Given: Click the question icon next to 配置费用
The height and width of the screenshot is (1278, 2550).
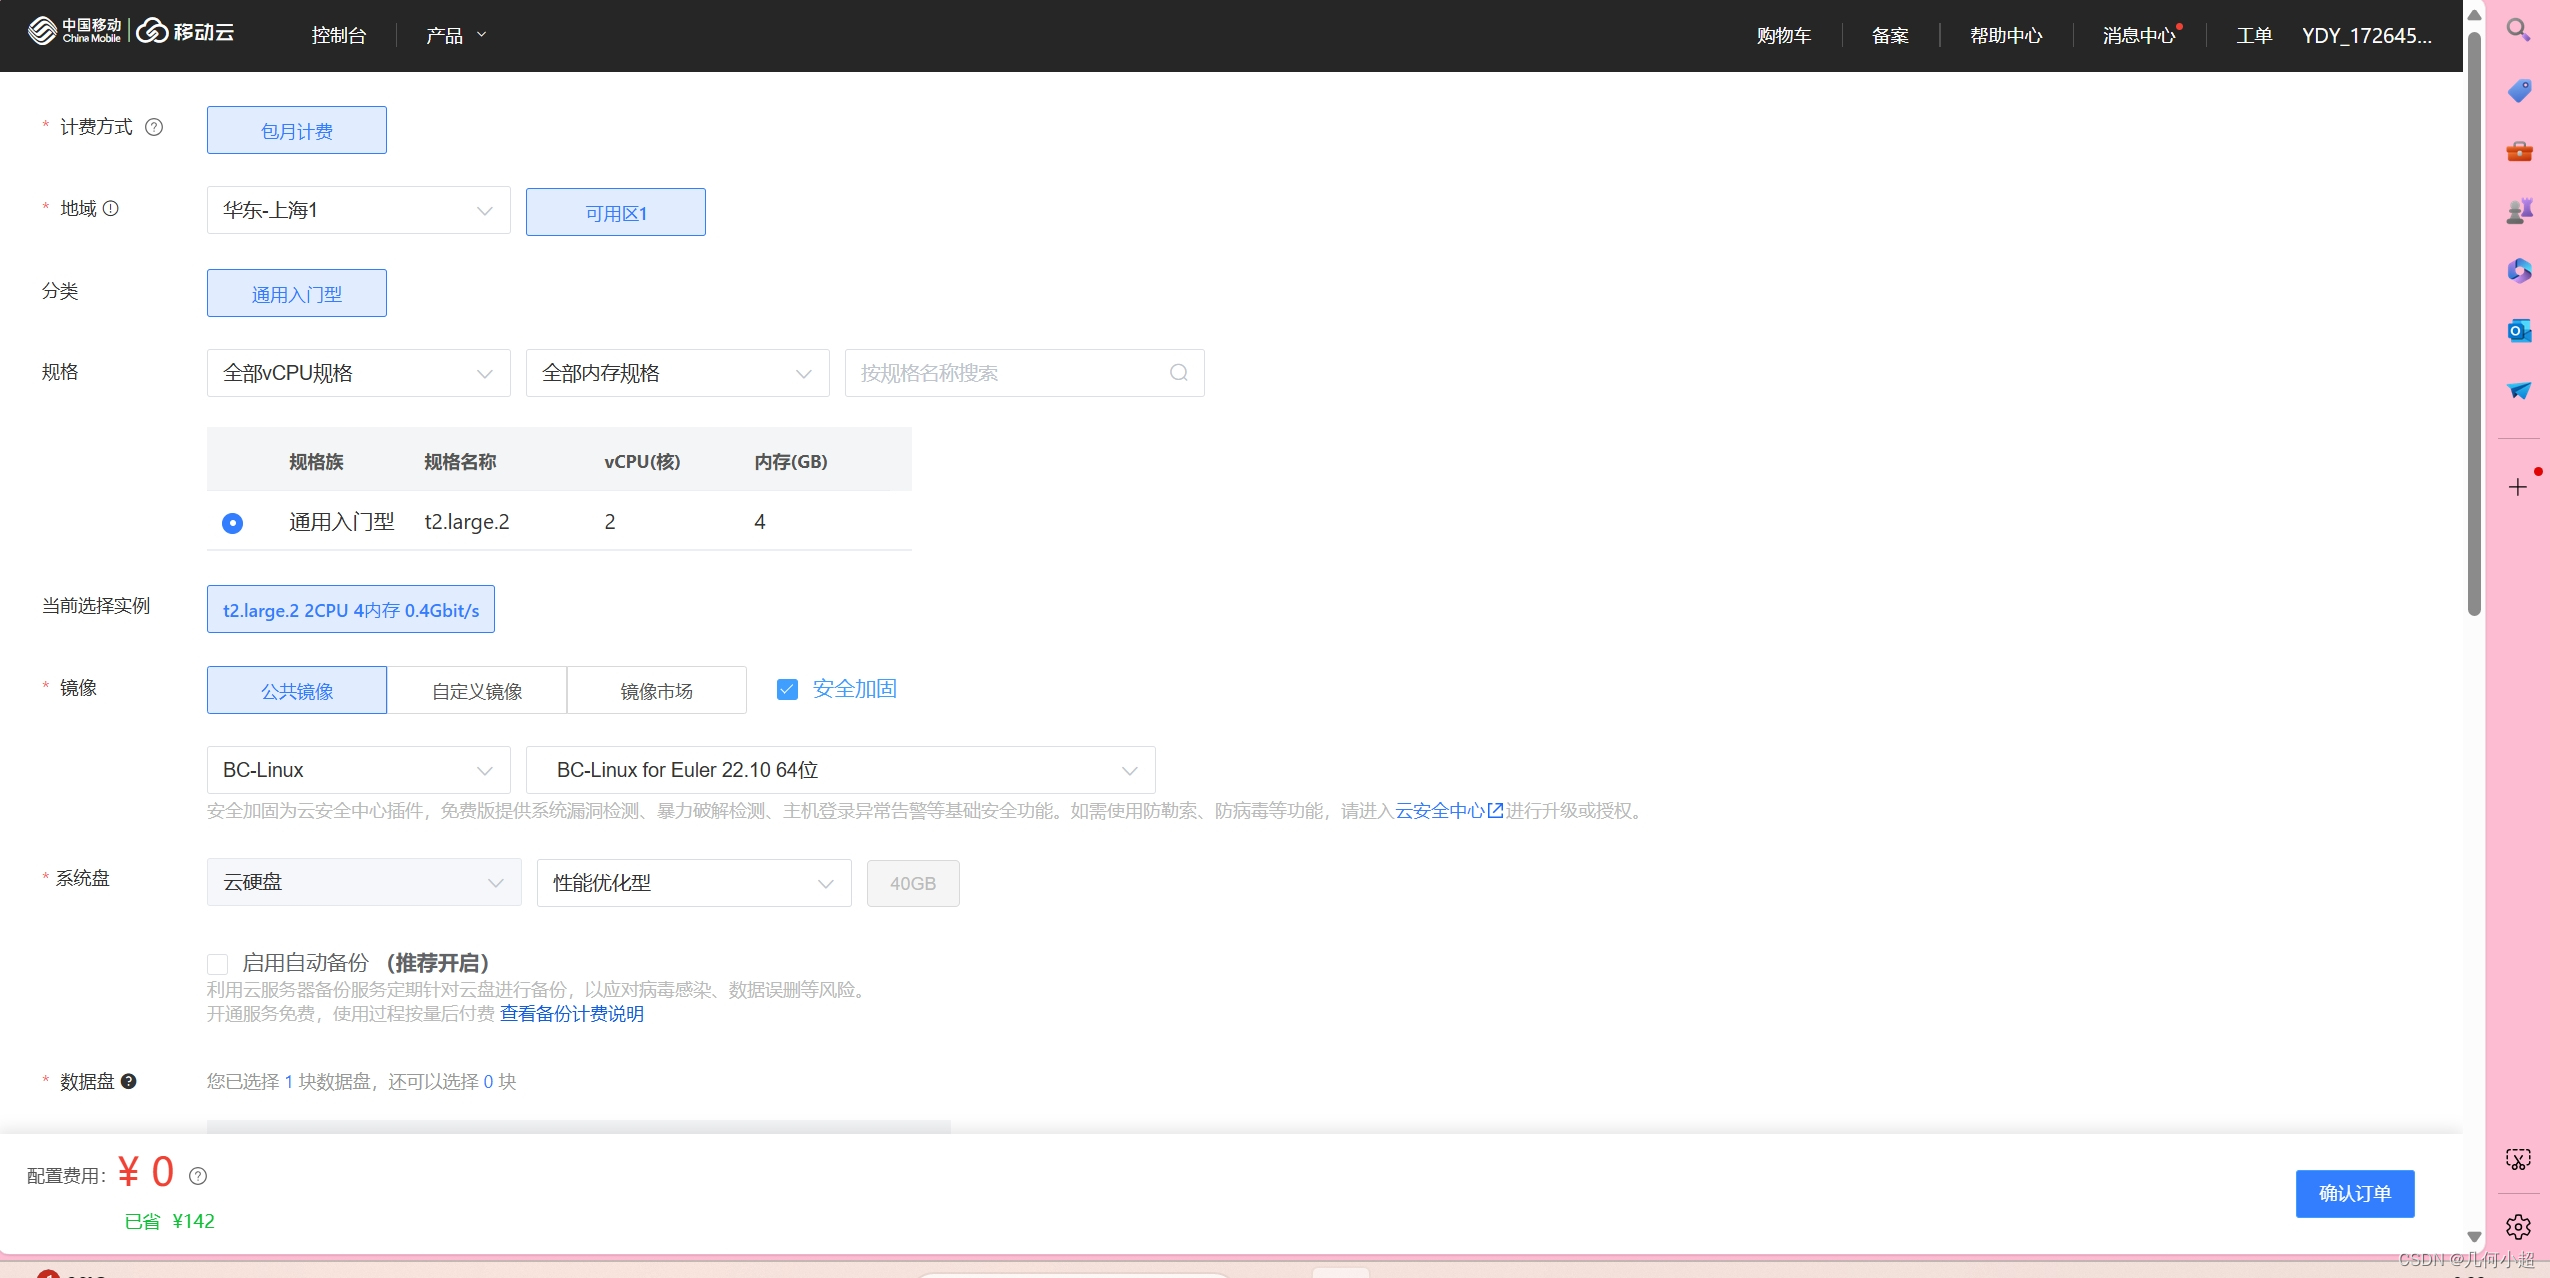Looking at the screenshot, I should [x=198, y=1176].
